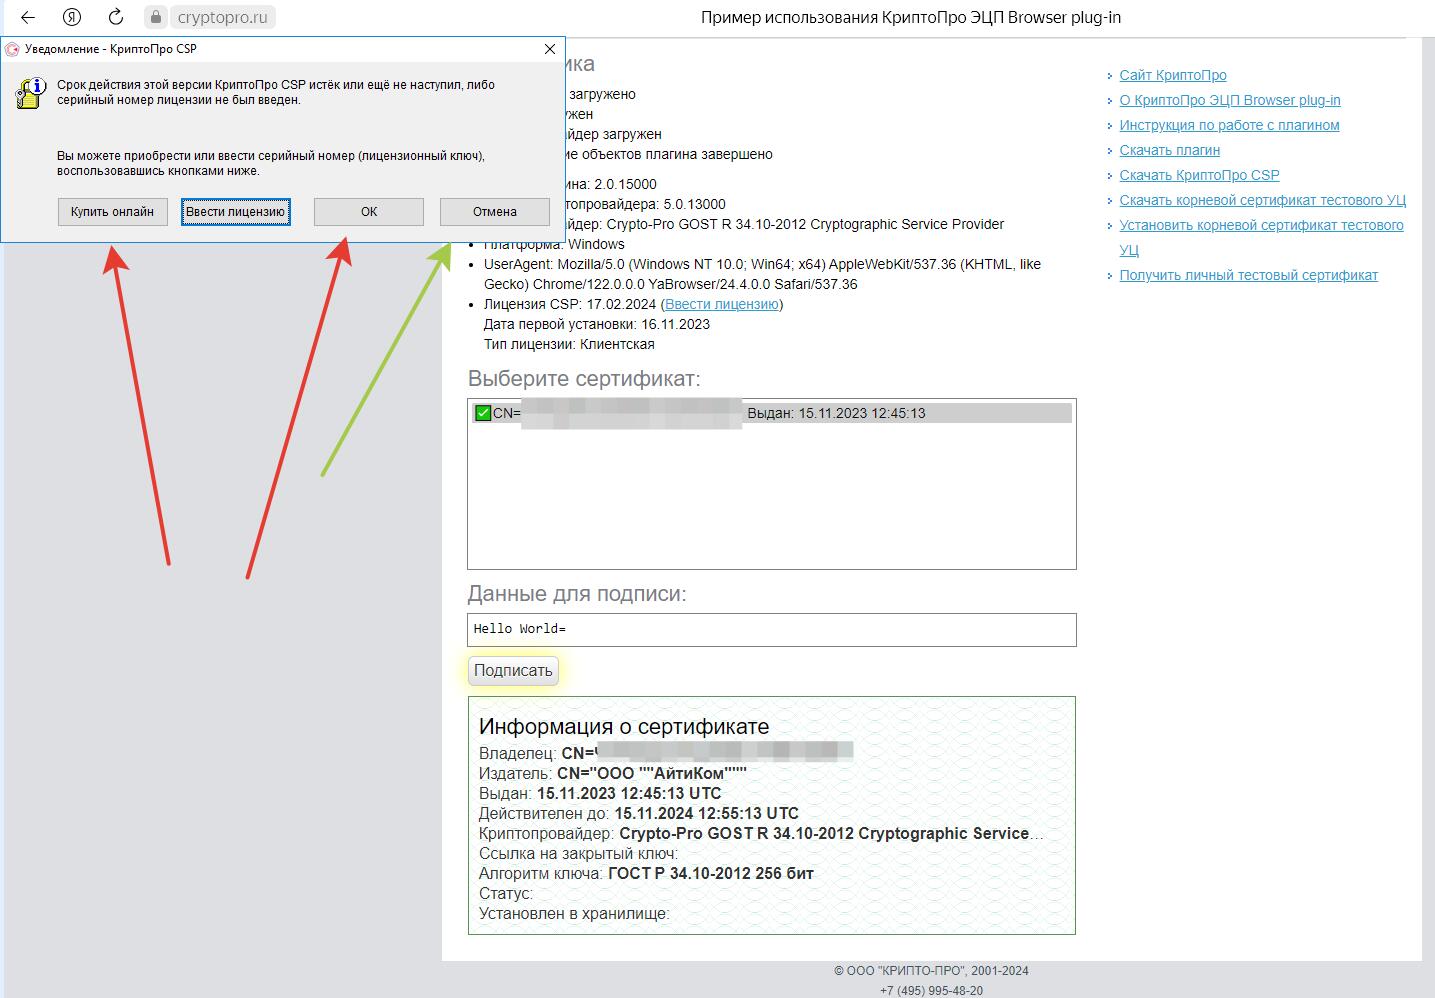Open О КриптоПро ЭЦП Browser plug-in link
Screen dimensions: 1435x998
click(x=1230, y=100)
